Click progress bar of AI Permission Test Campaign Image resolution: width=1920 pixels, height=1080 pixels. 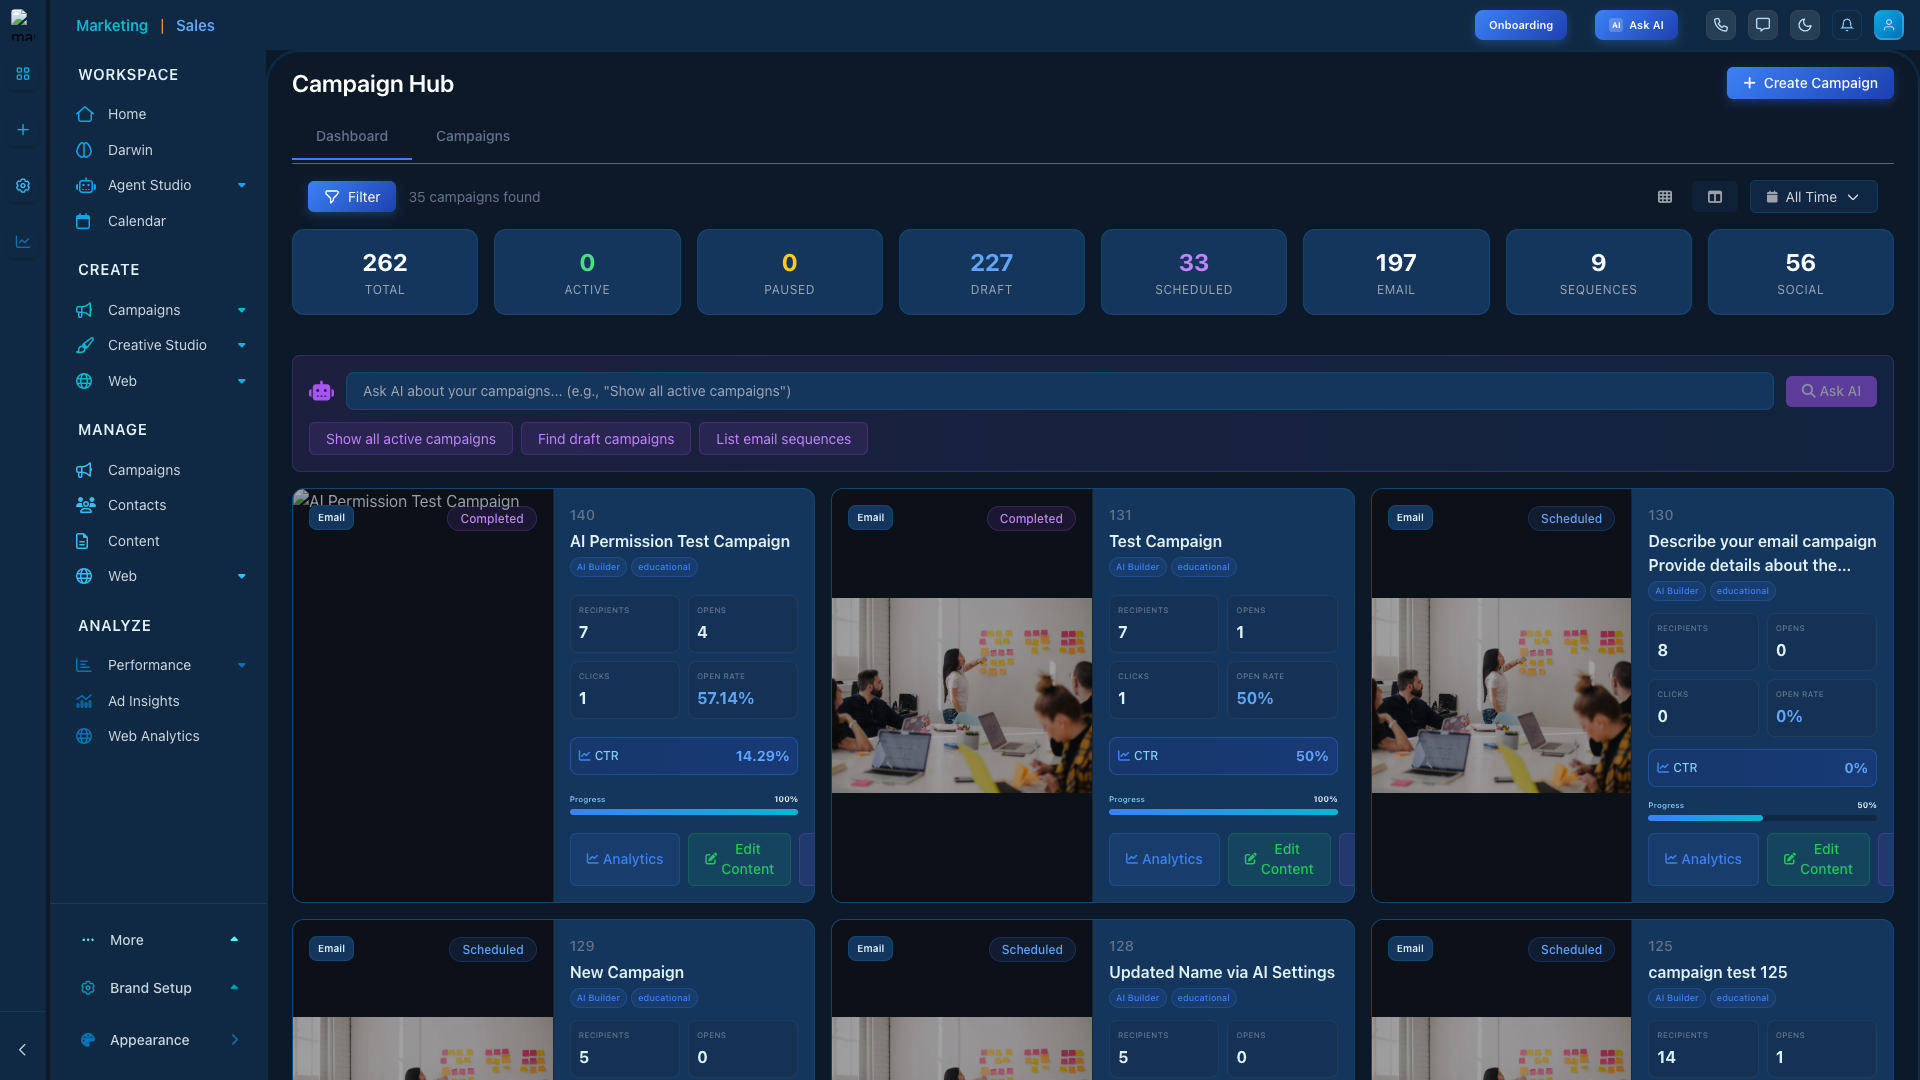[684, 812]
